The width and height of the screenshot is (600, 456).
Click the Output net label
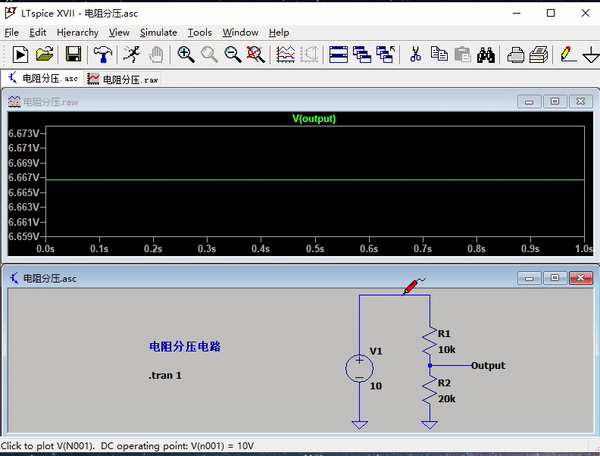pyautogui.click(x=488, y=366)
